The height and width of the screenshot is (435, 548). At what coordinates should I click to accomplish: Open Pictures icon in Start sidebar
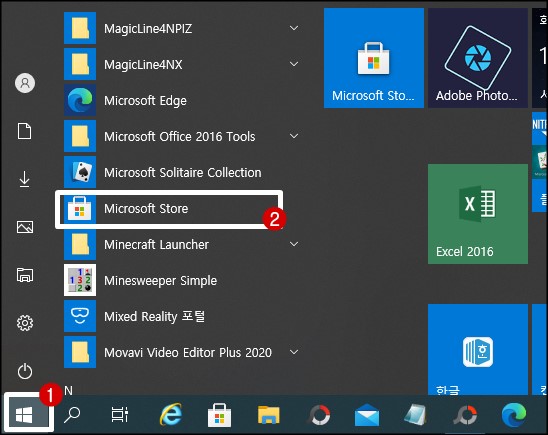pyautogui.click(x=25, y=227)
